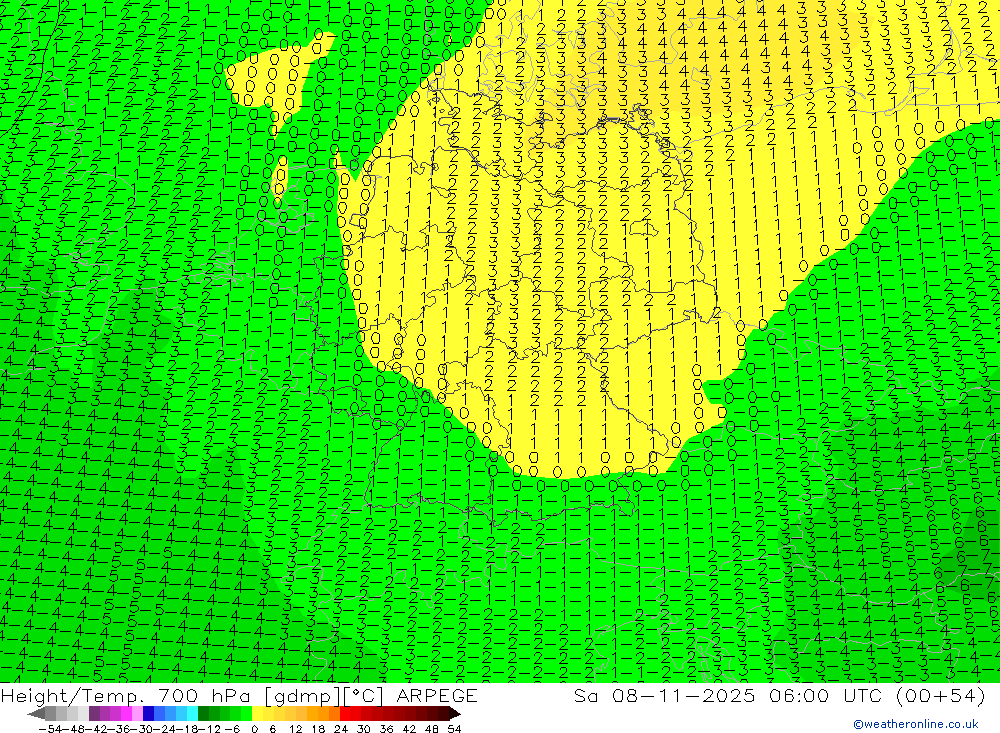Click the model name 'ARPEGE' in the title
Screen dimensions: 1000x733
pyautogui.click(x=437, y=695)
